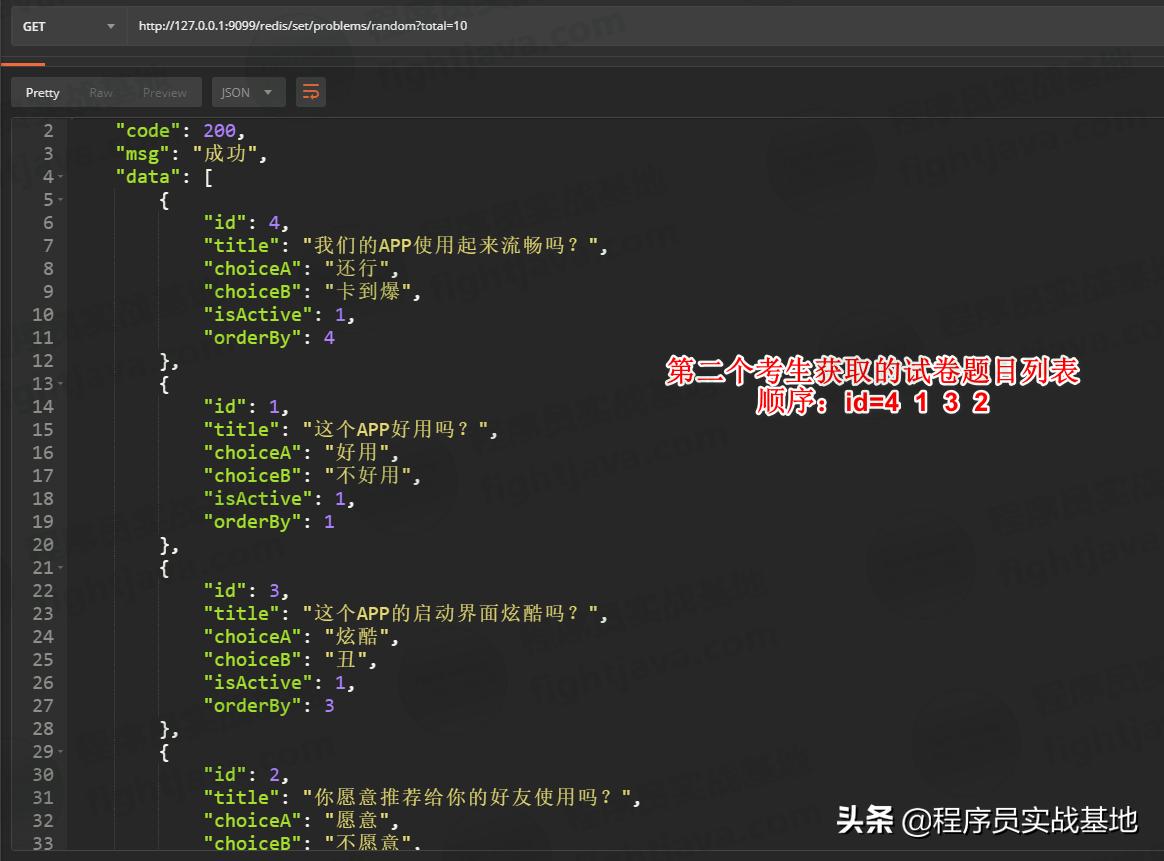Collapse the "data" array fold arrow at line 4

click(x=60, y=177)
